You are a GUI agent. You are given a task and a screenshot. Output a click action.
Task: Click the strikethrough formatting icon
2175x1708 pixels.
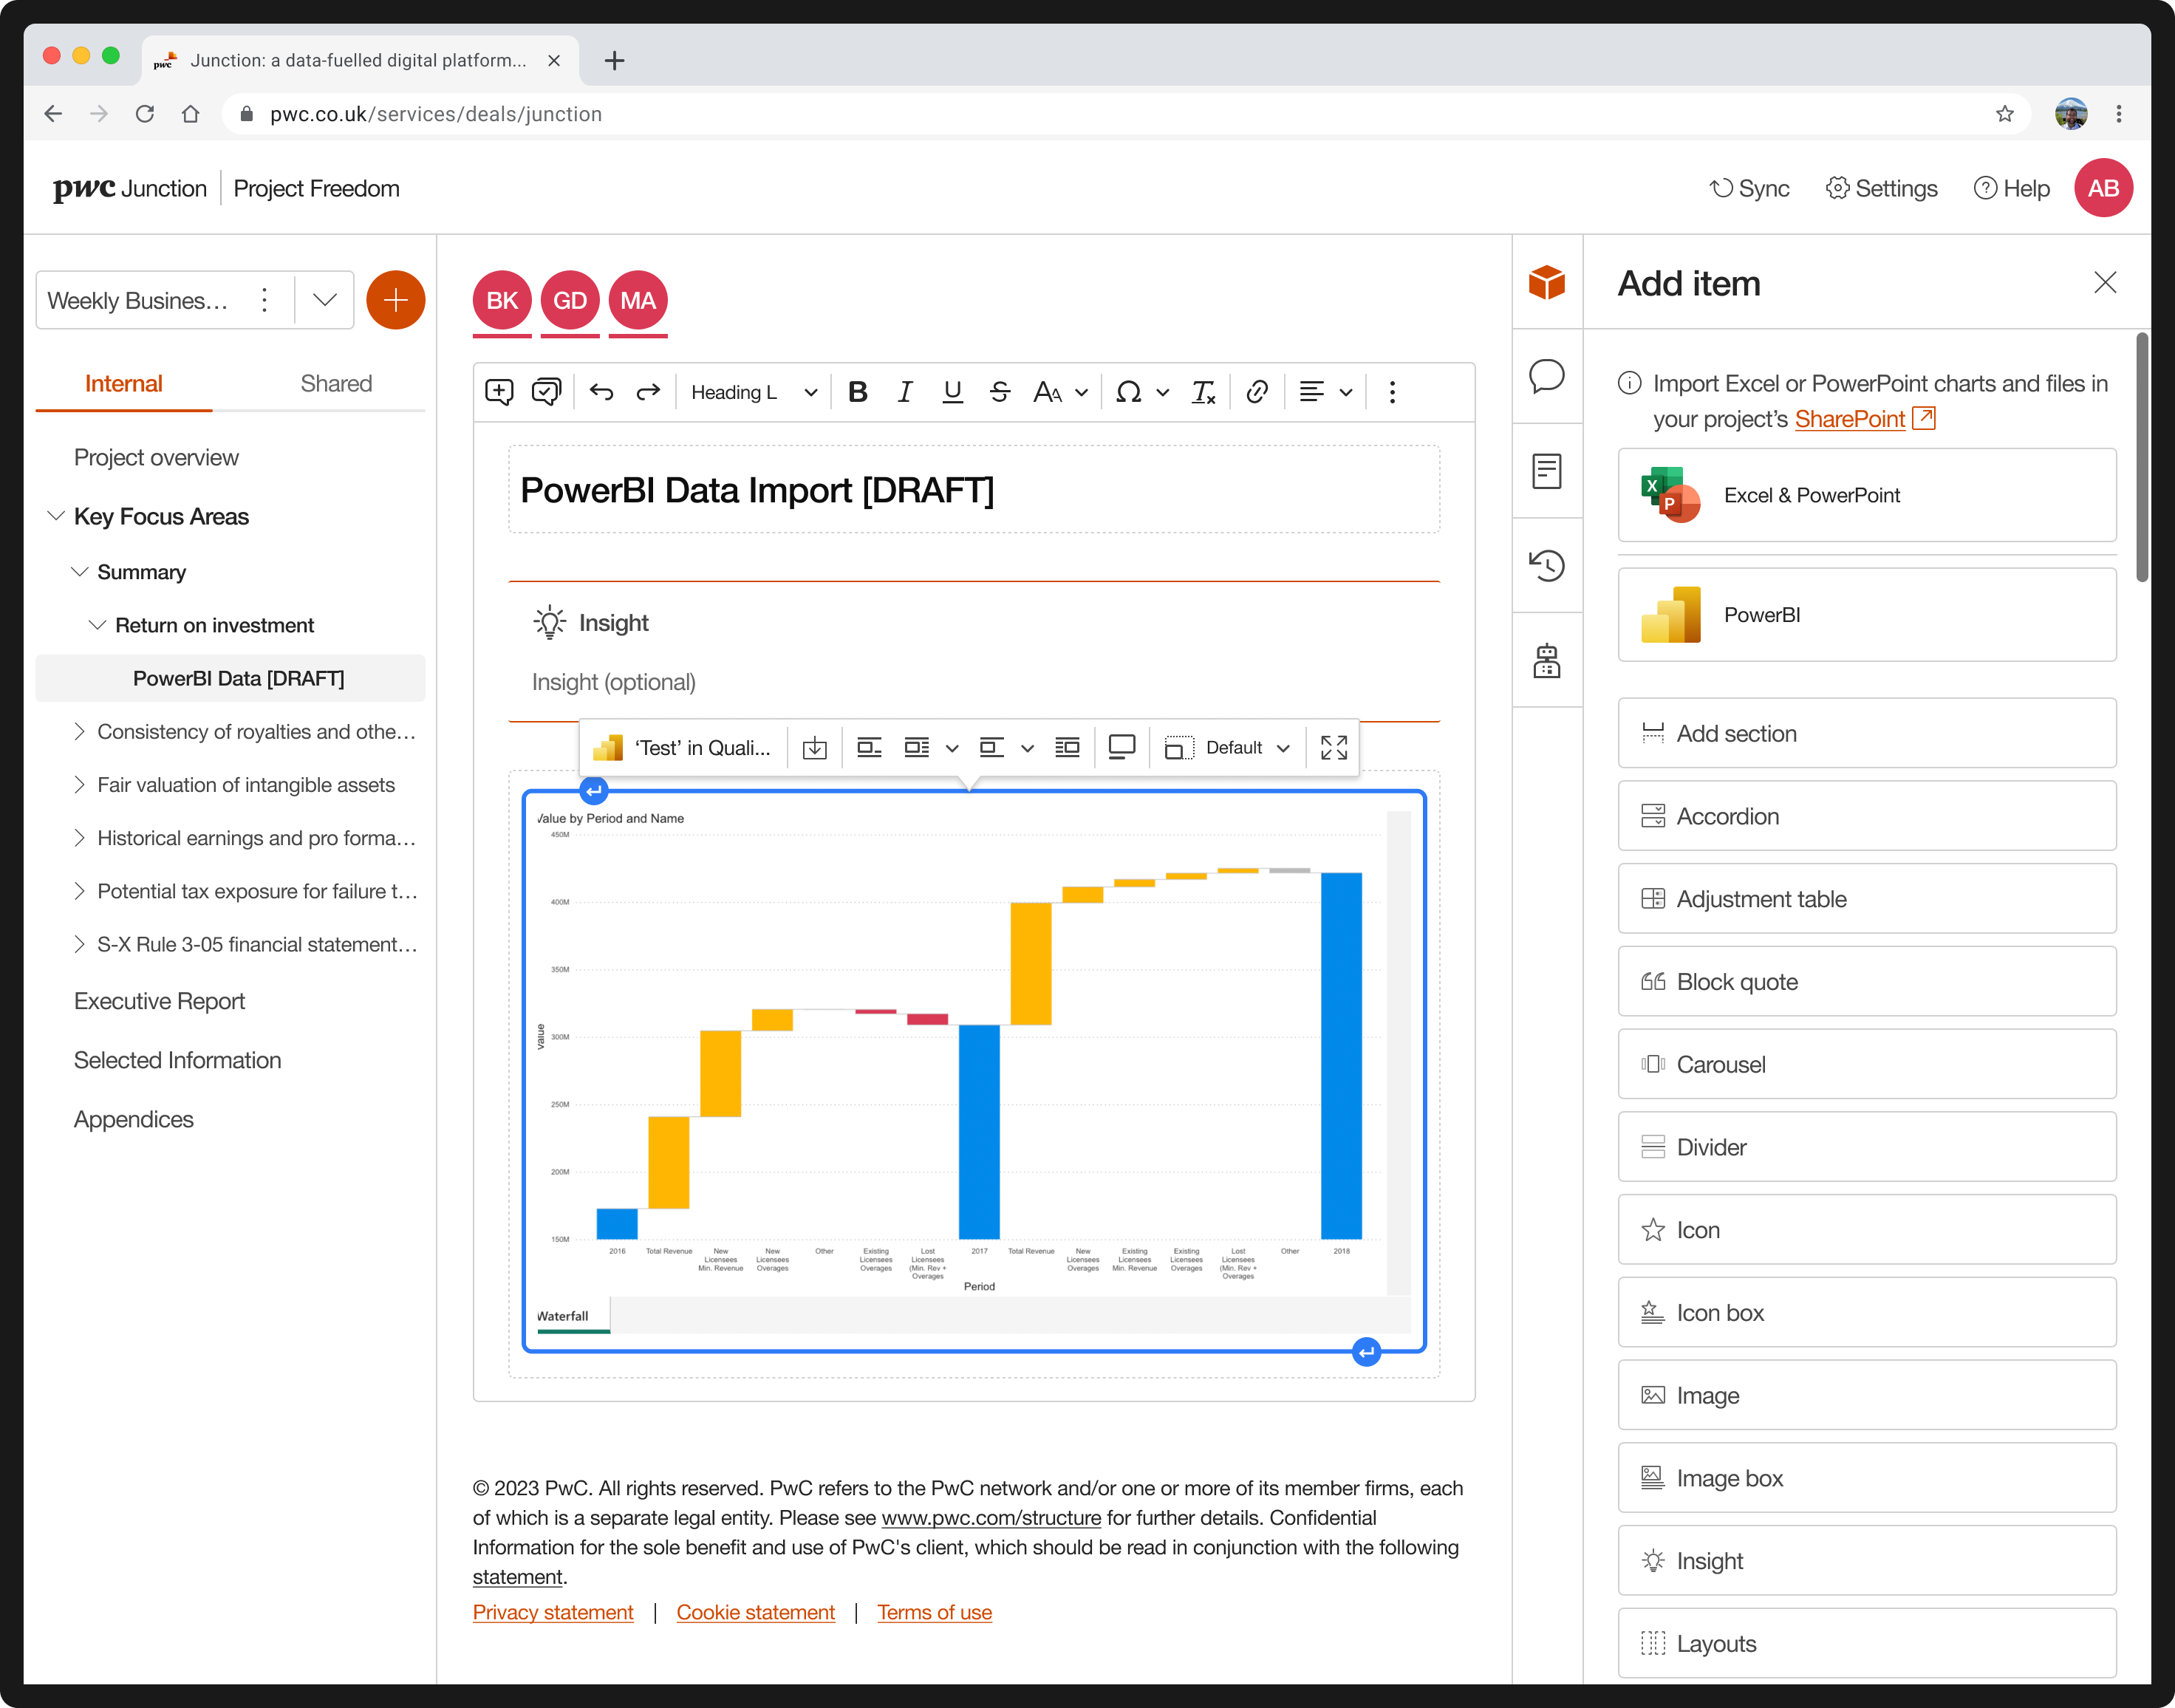point(999,392)
